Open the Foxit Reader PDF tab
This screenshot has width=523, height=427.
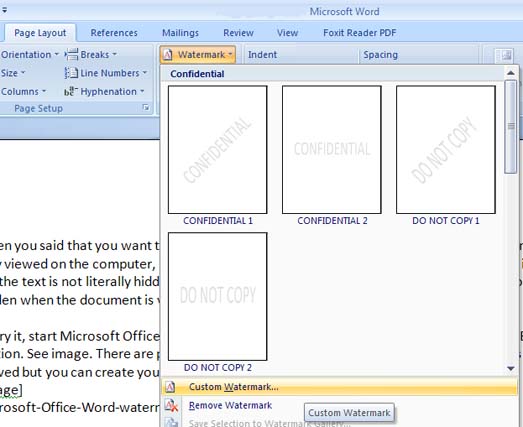[x=360, y=33]
